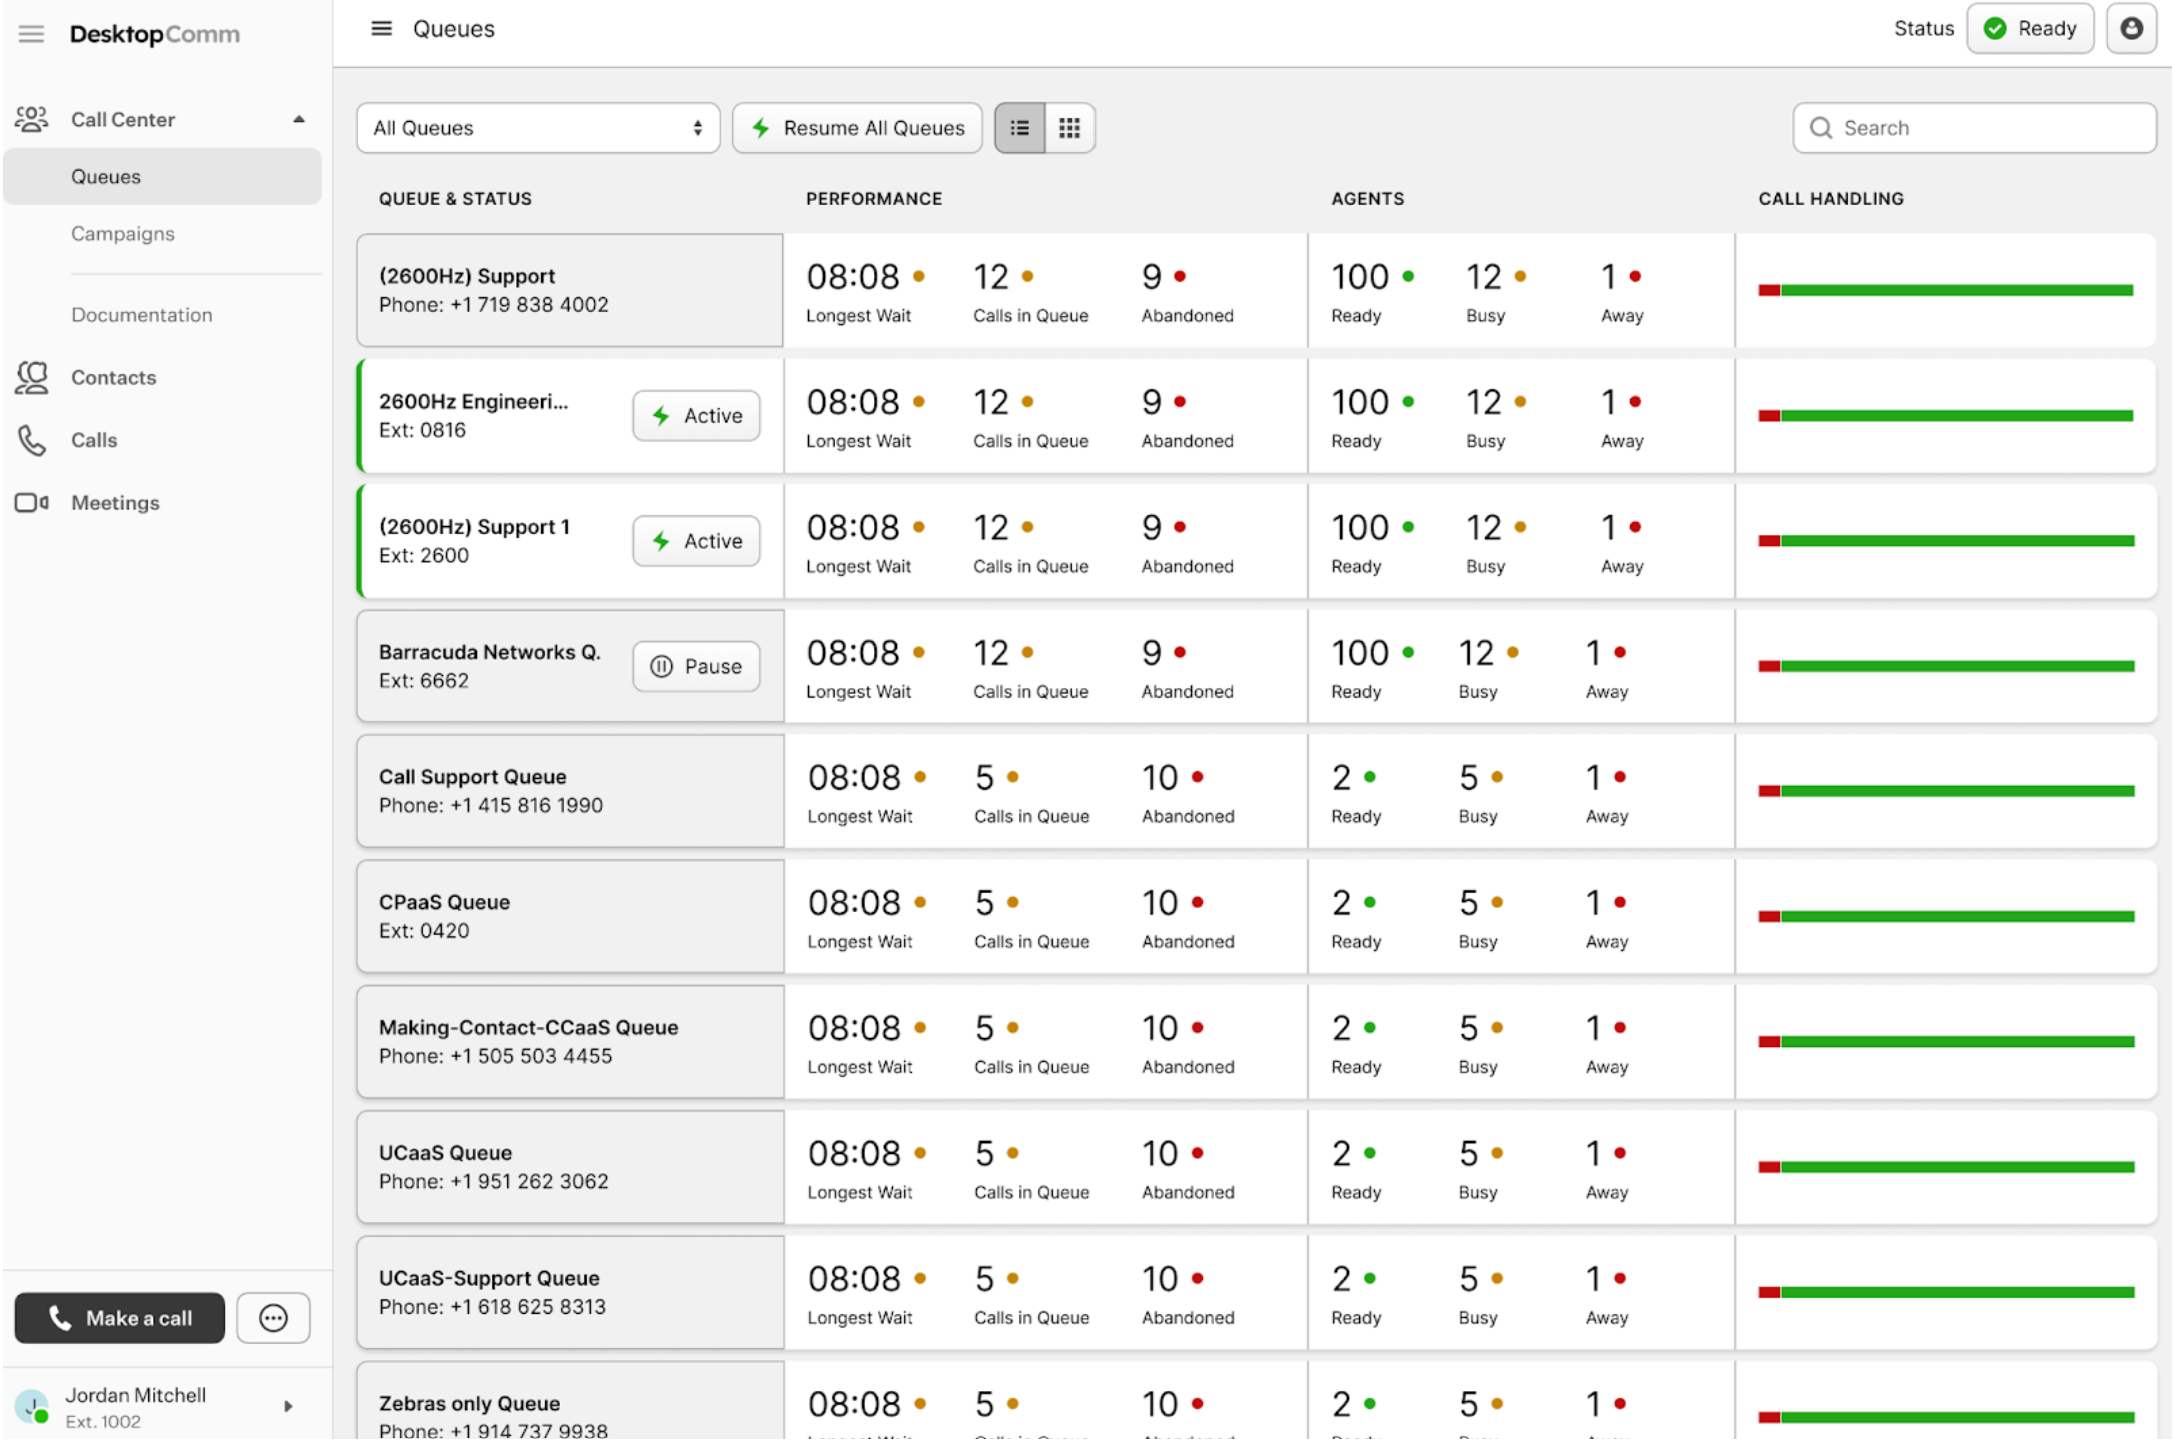Click Resume All Queues button
This screenshot has width=2180, height=1442.
point(857,128)
